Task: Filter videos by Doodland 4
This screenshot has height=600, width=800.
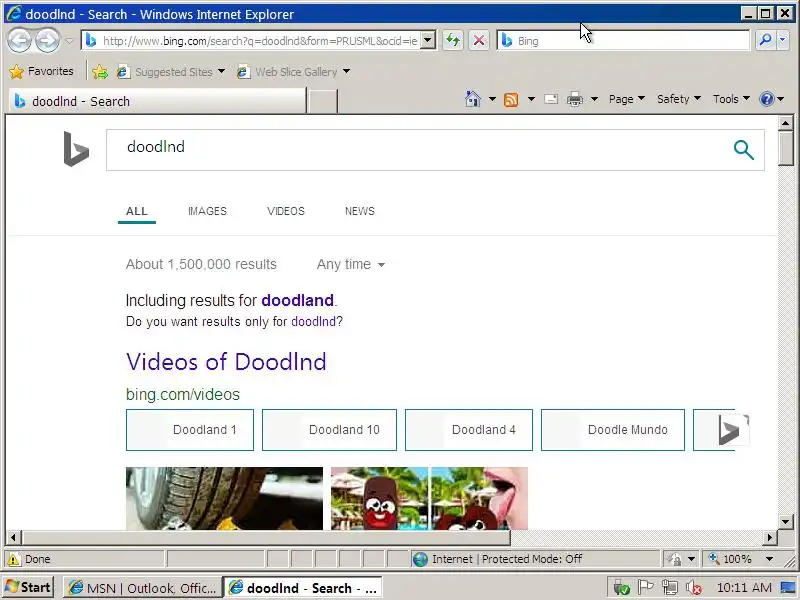Action: coord(469,430)
